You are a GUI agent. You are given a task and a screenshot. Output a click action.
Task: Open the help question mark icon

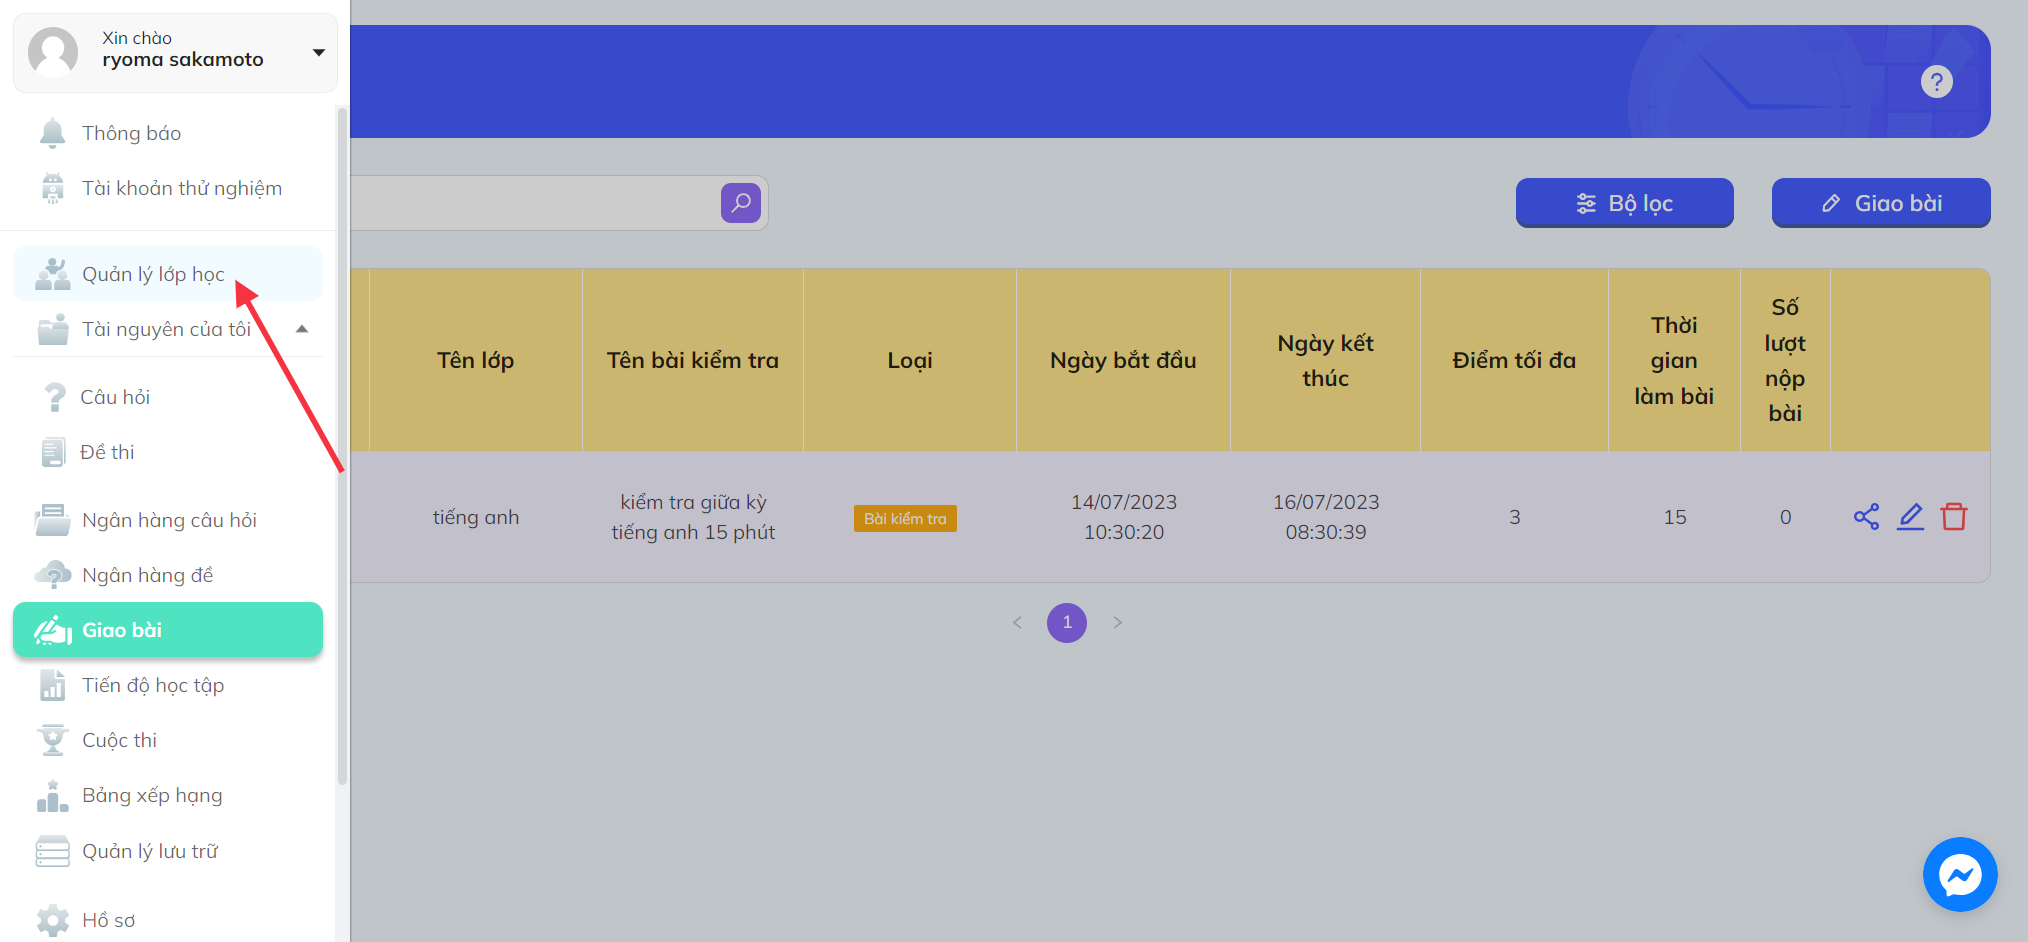click(x=1937, y=82)
